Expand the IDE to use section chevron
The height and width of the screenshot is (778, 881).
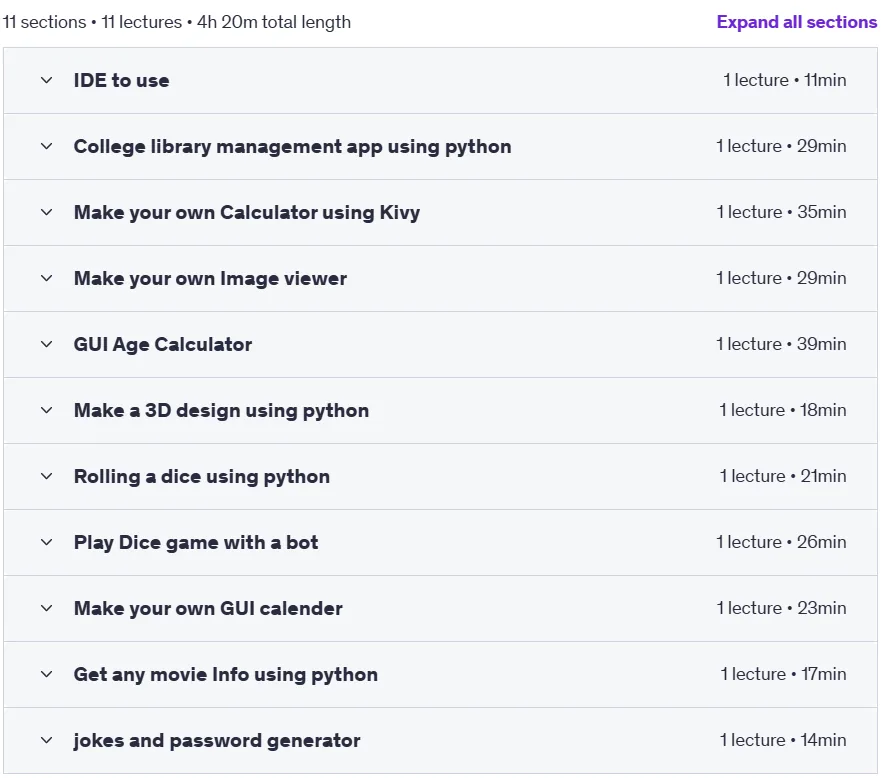47,80
